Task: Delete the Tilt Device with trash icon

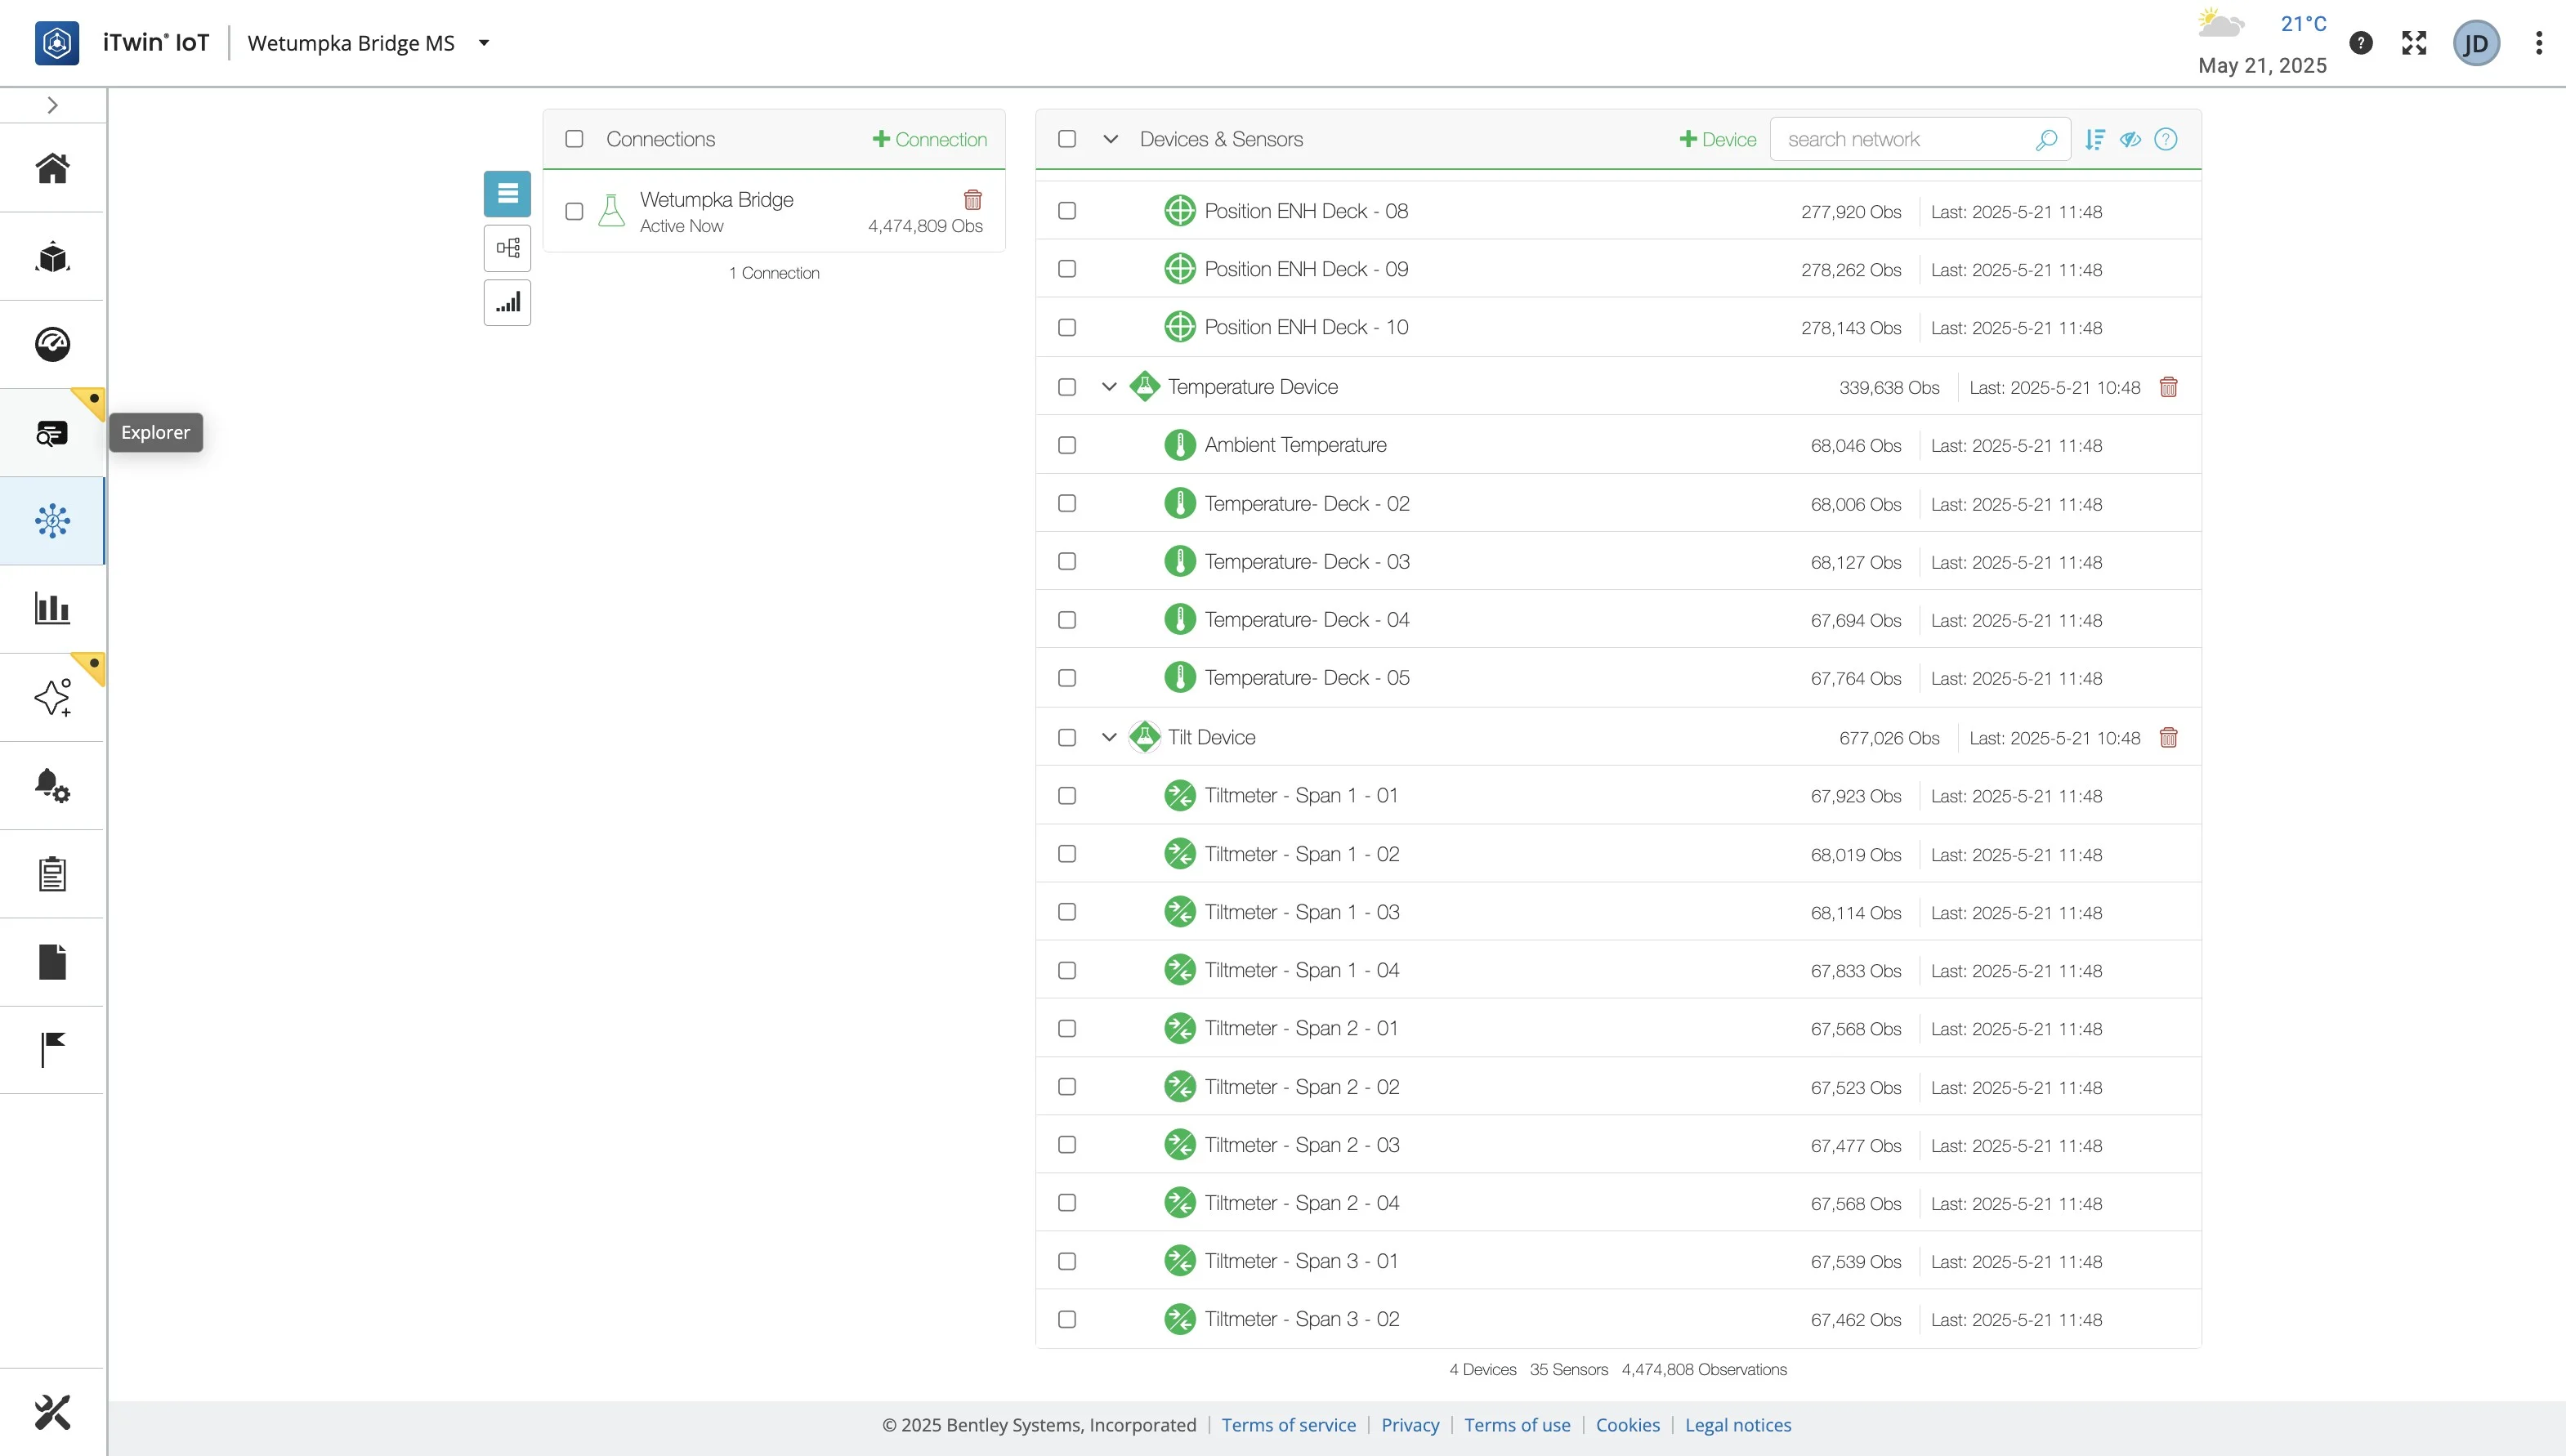Action: [2168, 738]
